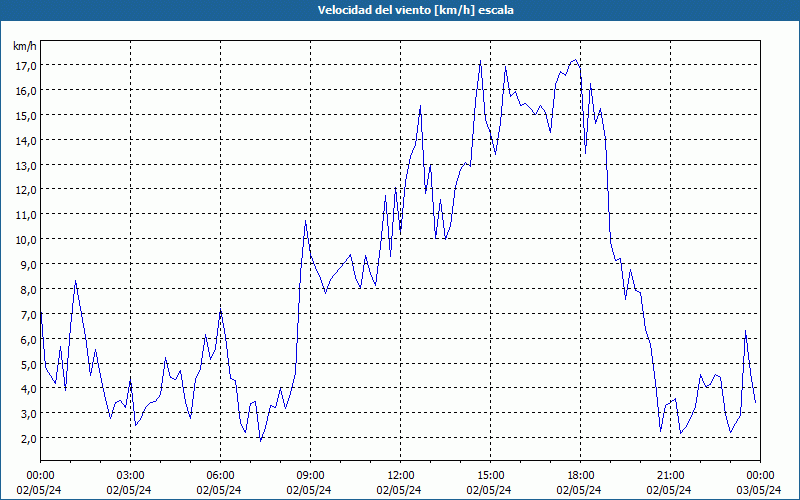Select the '15:00' time label

click(x=490, y=476)
